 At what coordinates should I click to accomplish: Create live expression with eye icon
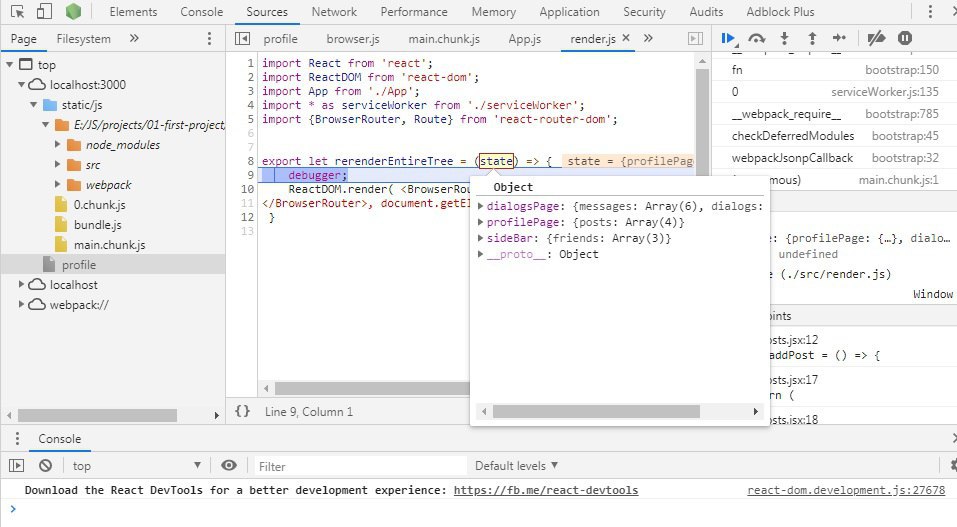(x=229, y=465)
